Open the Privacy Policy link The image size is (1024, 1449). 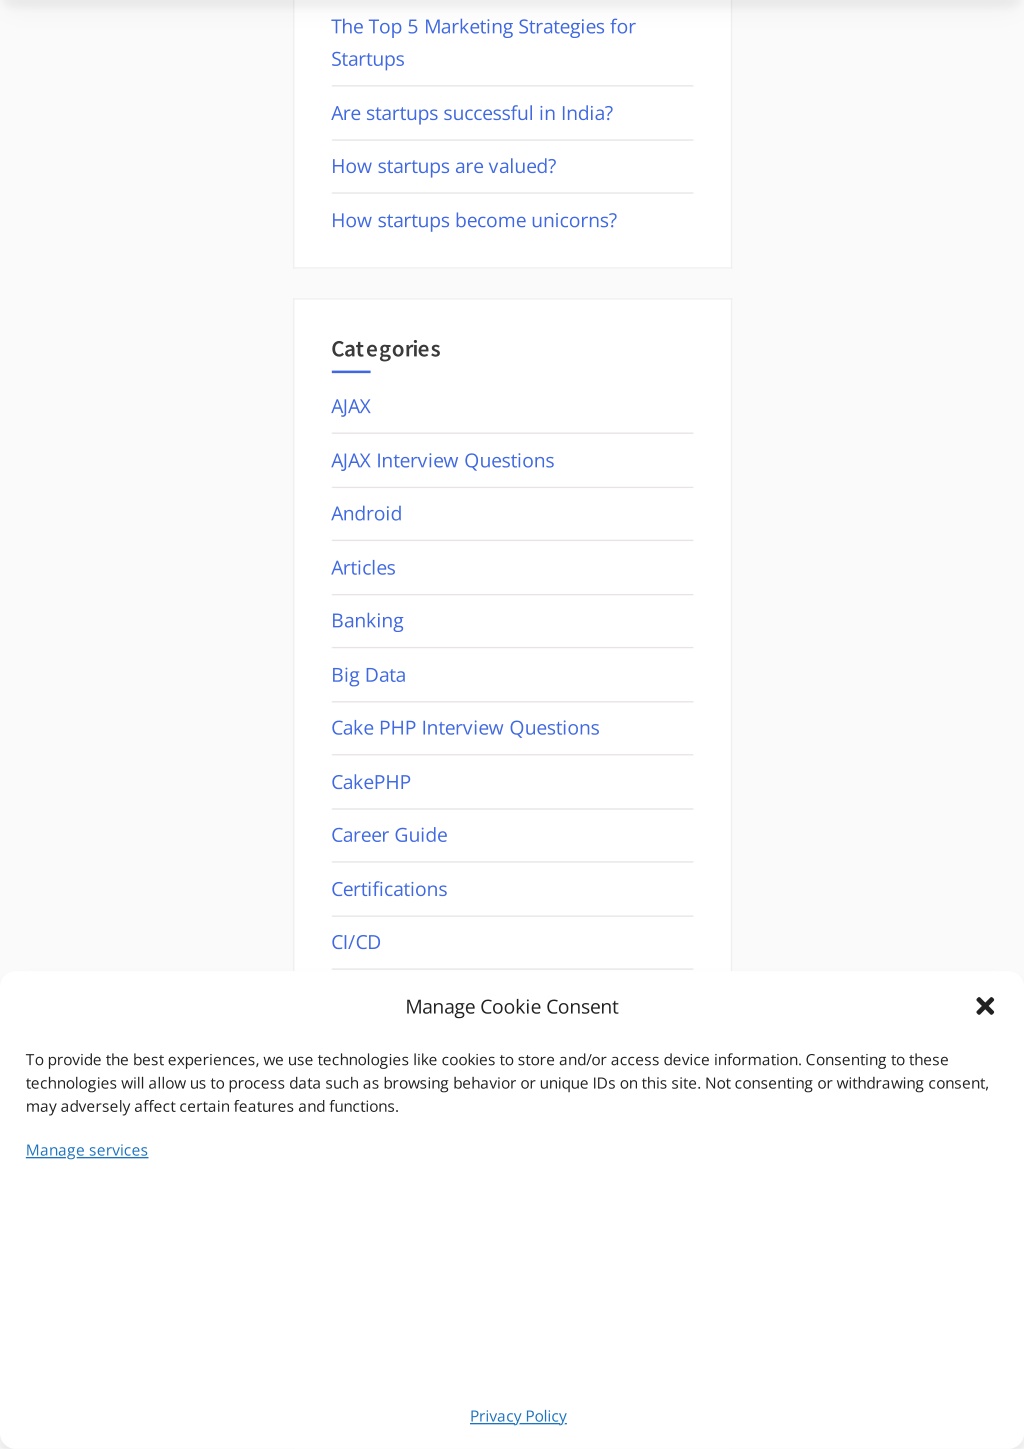pos(518,1416)
